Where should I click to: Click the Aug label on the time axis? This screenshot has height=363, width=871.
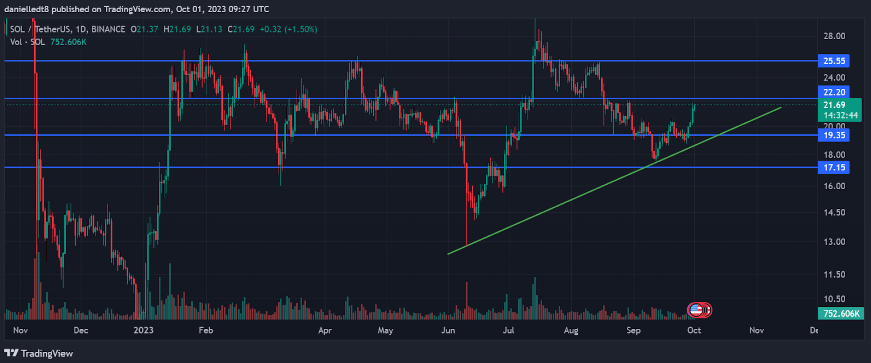pyautogui.click(x=570, y=330)
